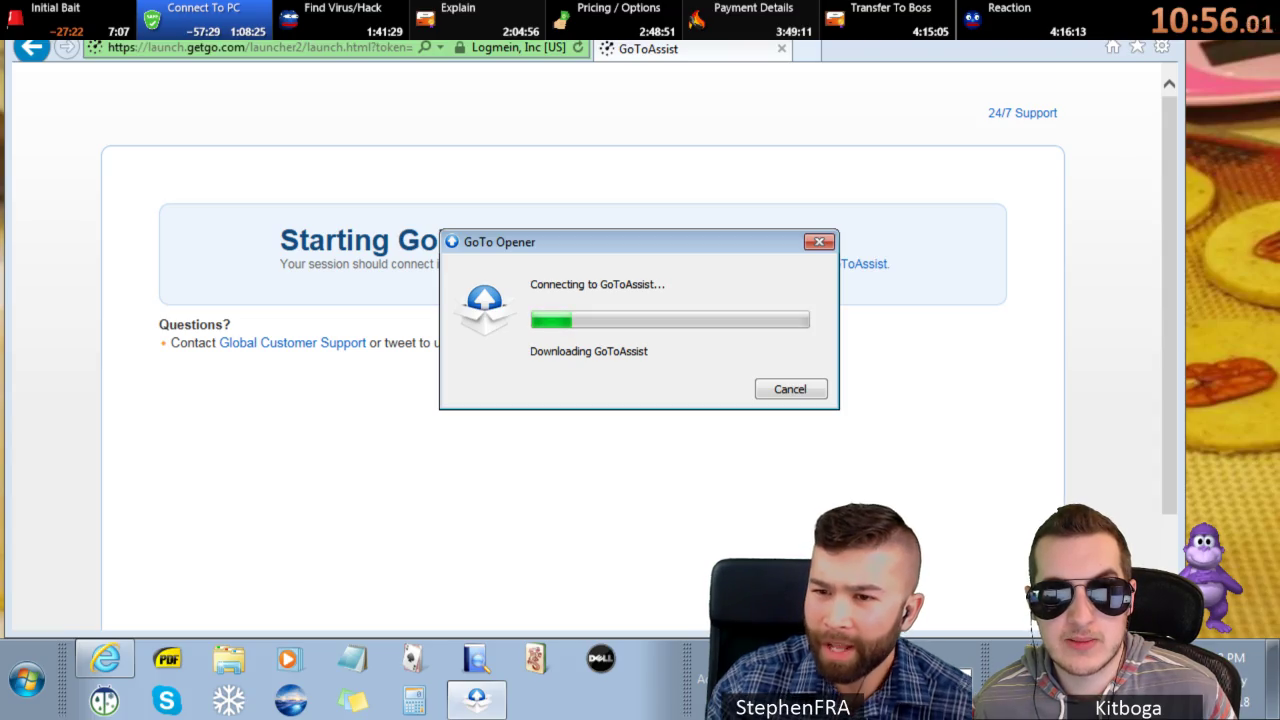Viewport: 1280px width, 720px height.
Task: Open the Dell taskbar icon
Action: point(600,659)
